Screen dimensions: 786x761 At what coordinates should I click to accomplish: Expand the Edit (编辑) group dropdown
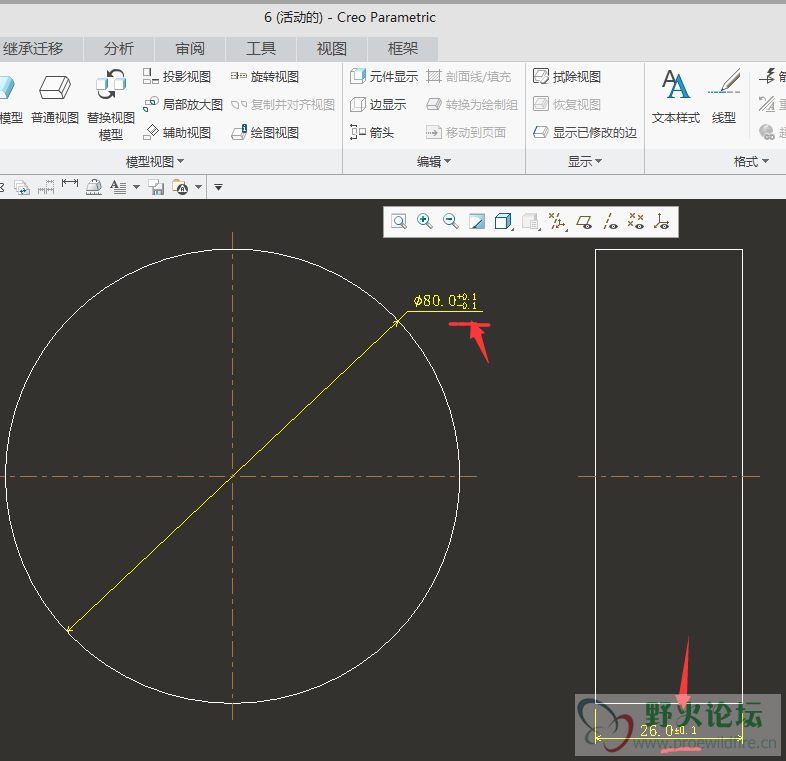(434, 162)
